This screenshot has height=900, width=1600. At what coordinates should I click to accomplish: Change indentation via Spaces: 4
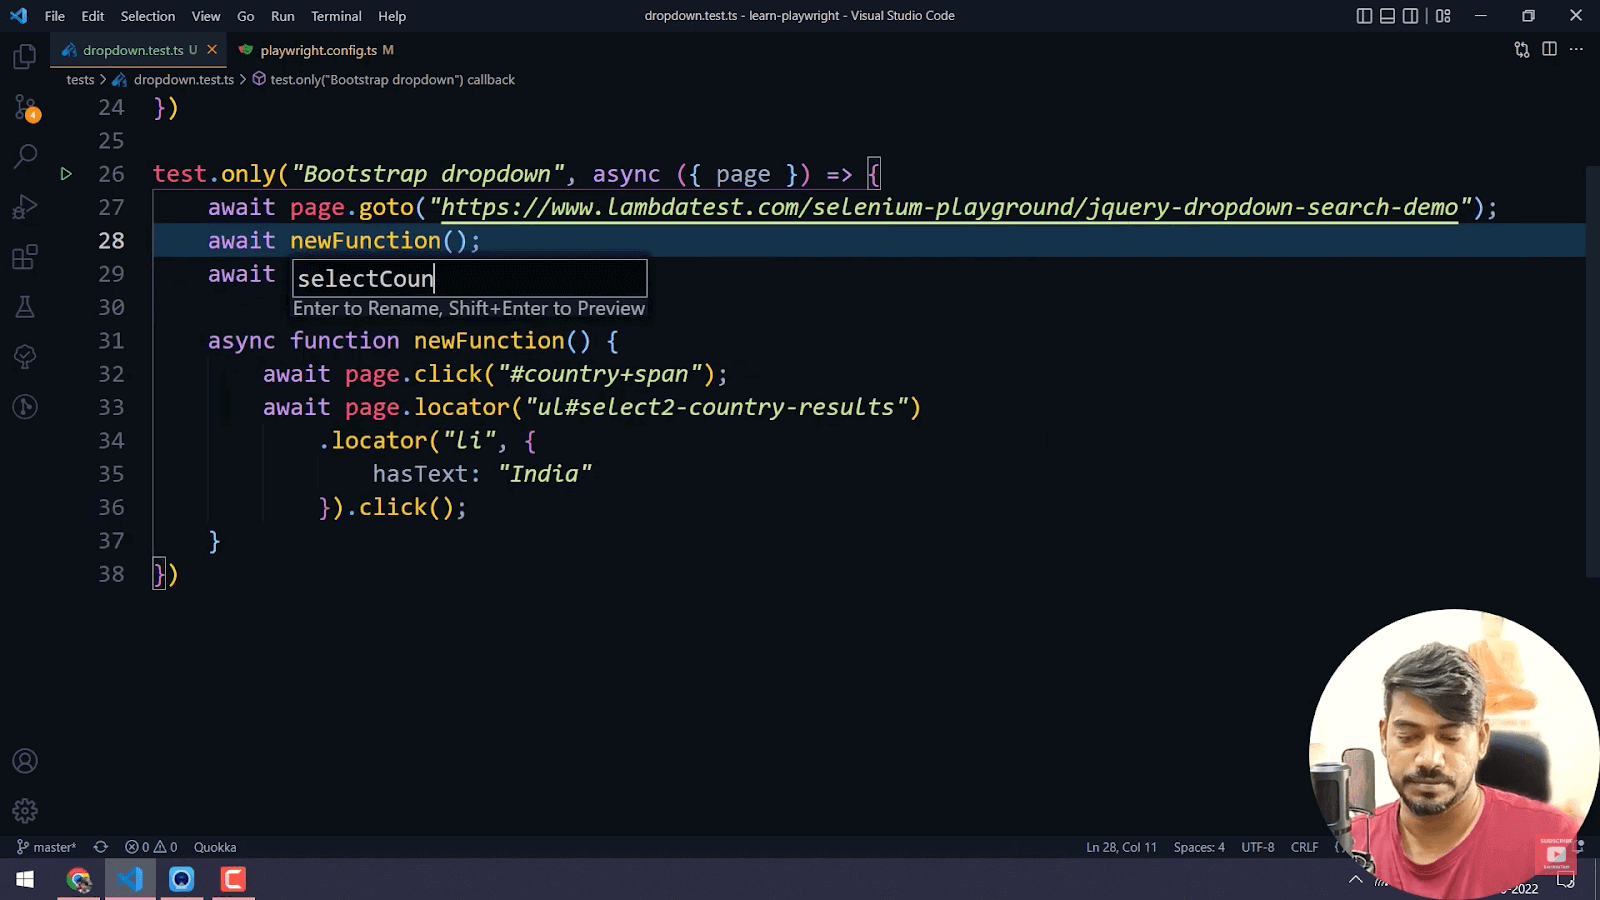(1199, 847)
